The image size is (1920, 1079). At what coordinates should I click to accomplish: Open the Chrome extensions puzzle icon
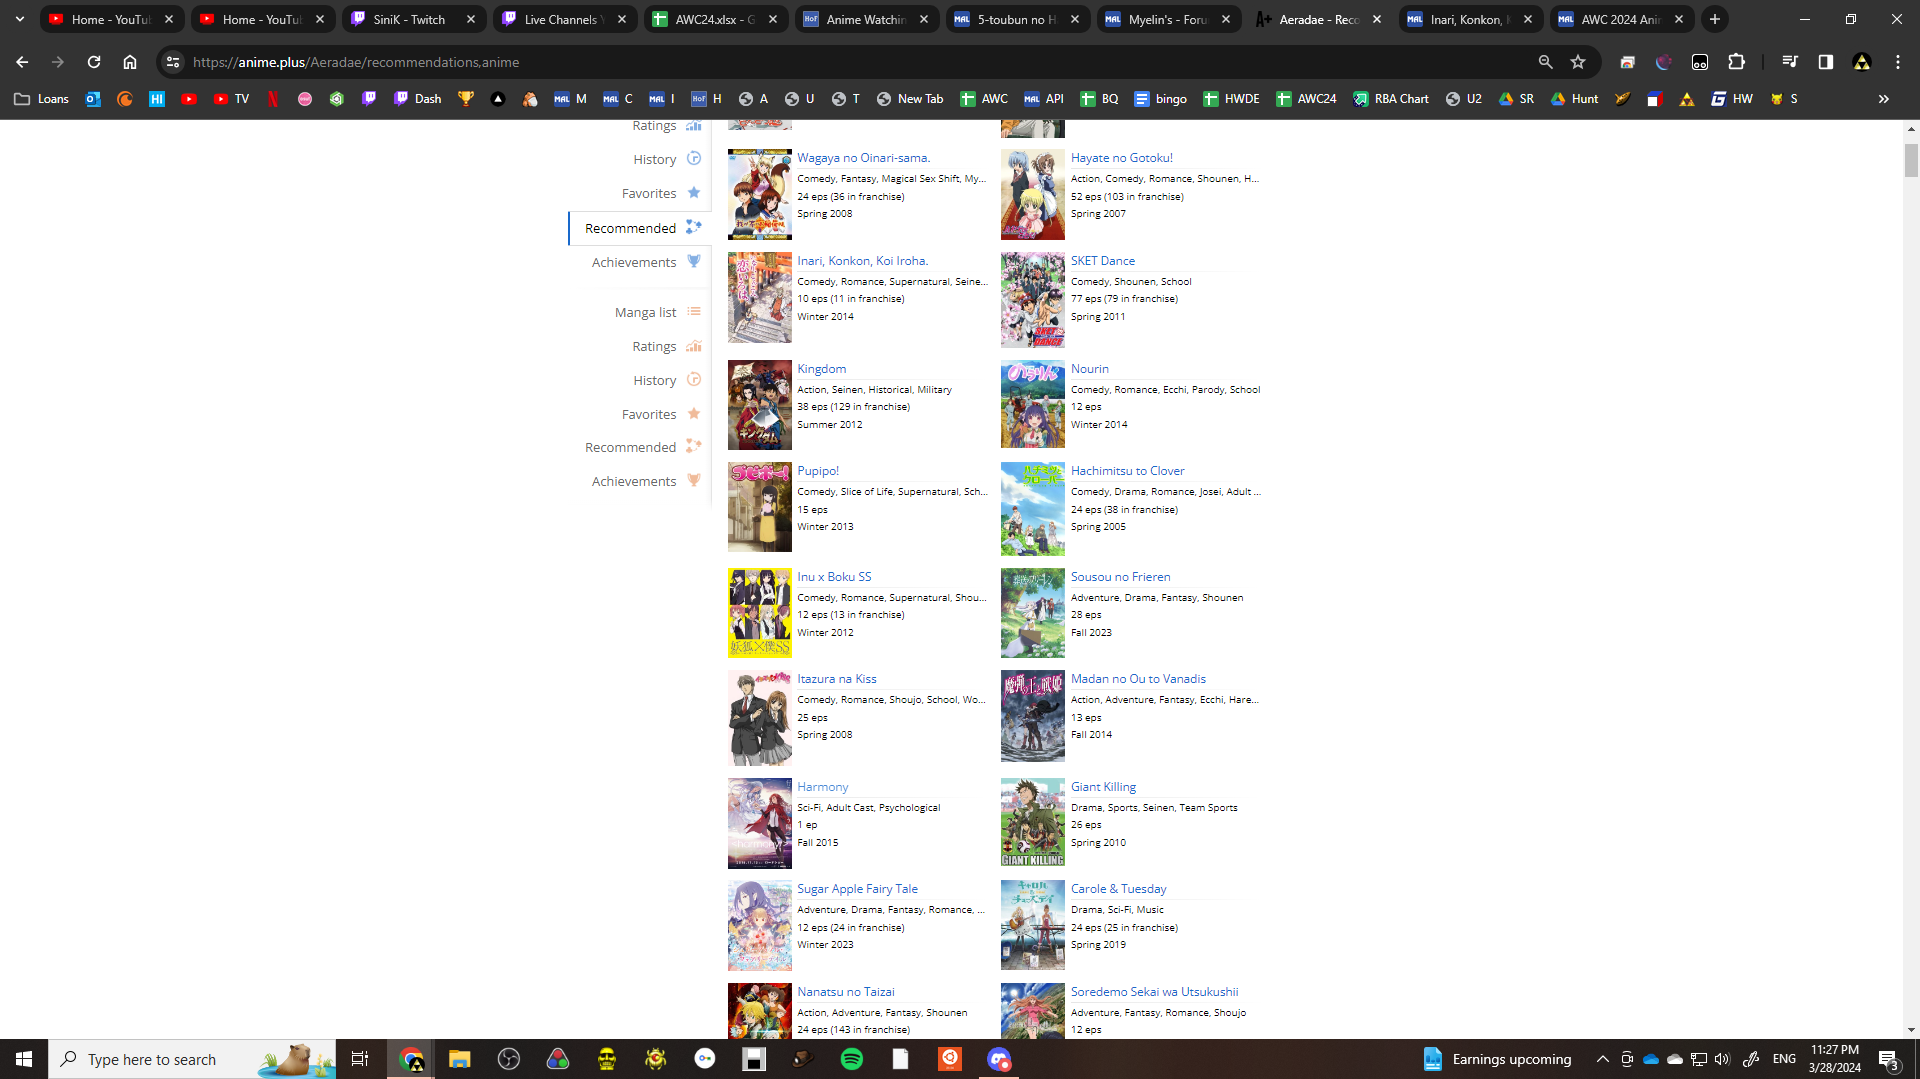point(1736,62)
